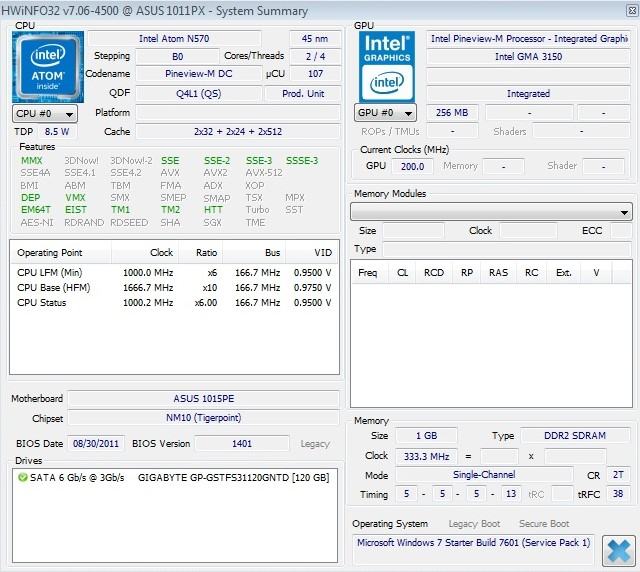
Task: Click the memory timing value 13
Action: (511, 494)
